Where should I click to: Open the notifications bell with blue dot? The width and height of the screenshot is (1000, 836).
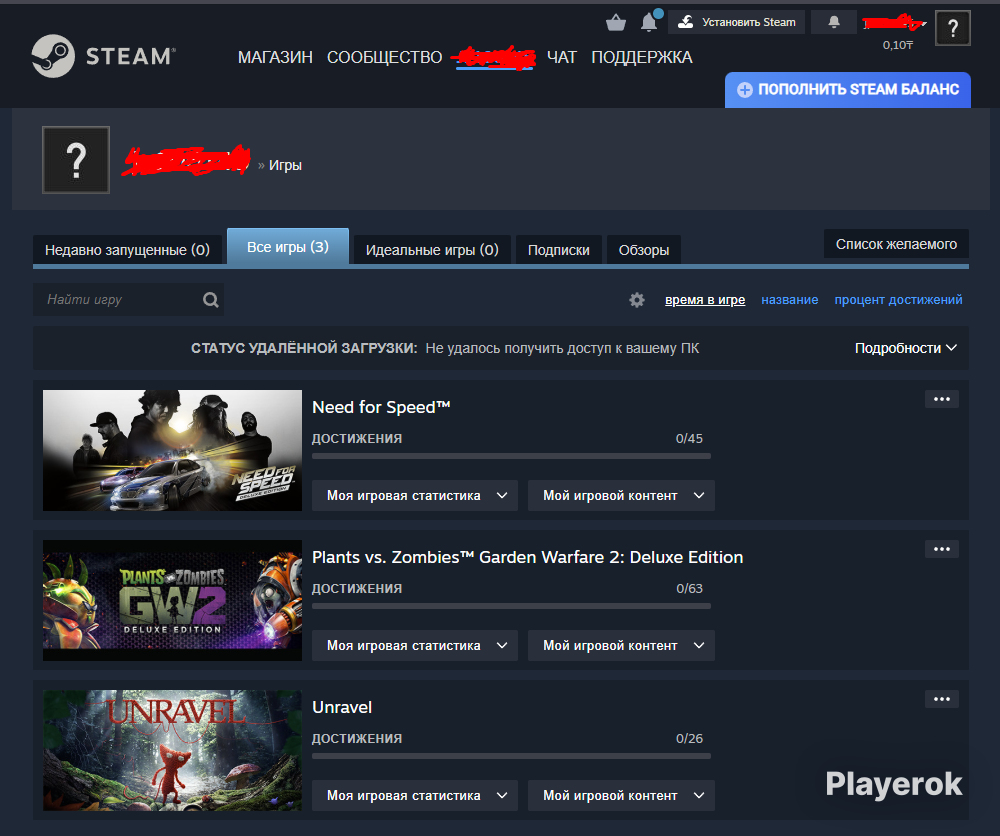coord(650,21)
